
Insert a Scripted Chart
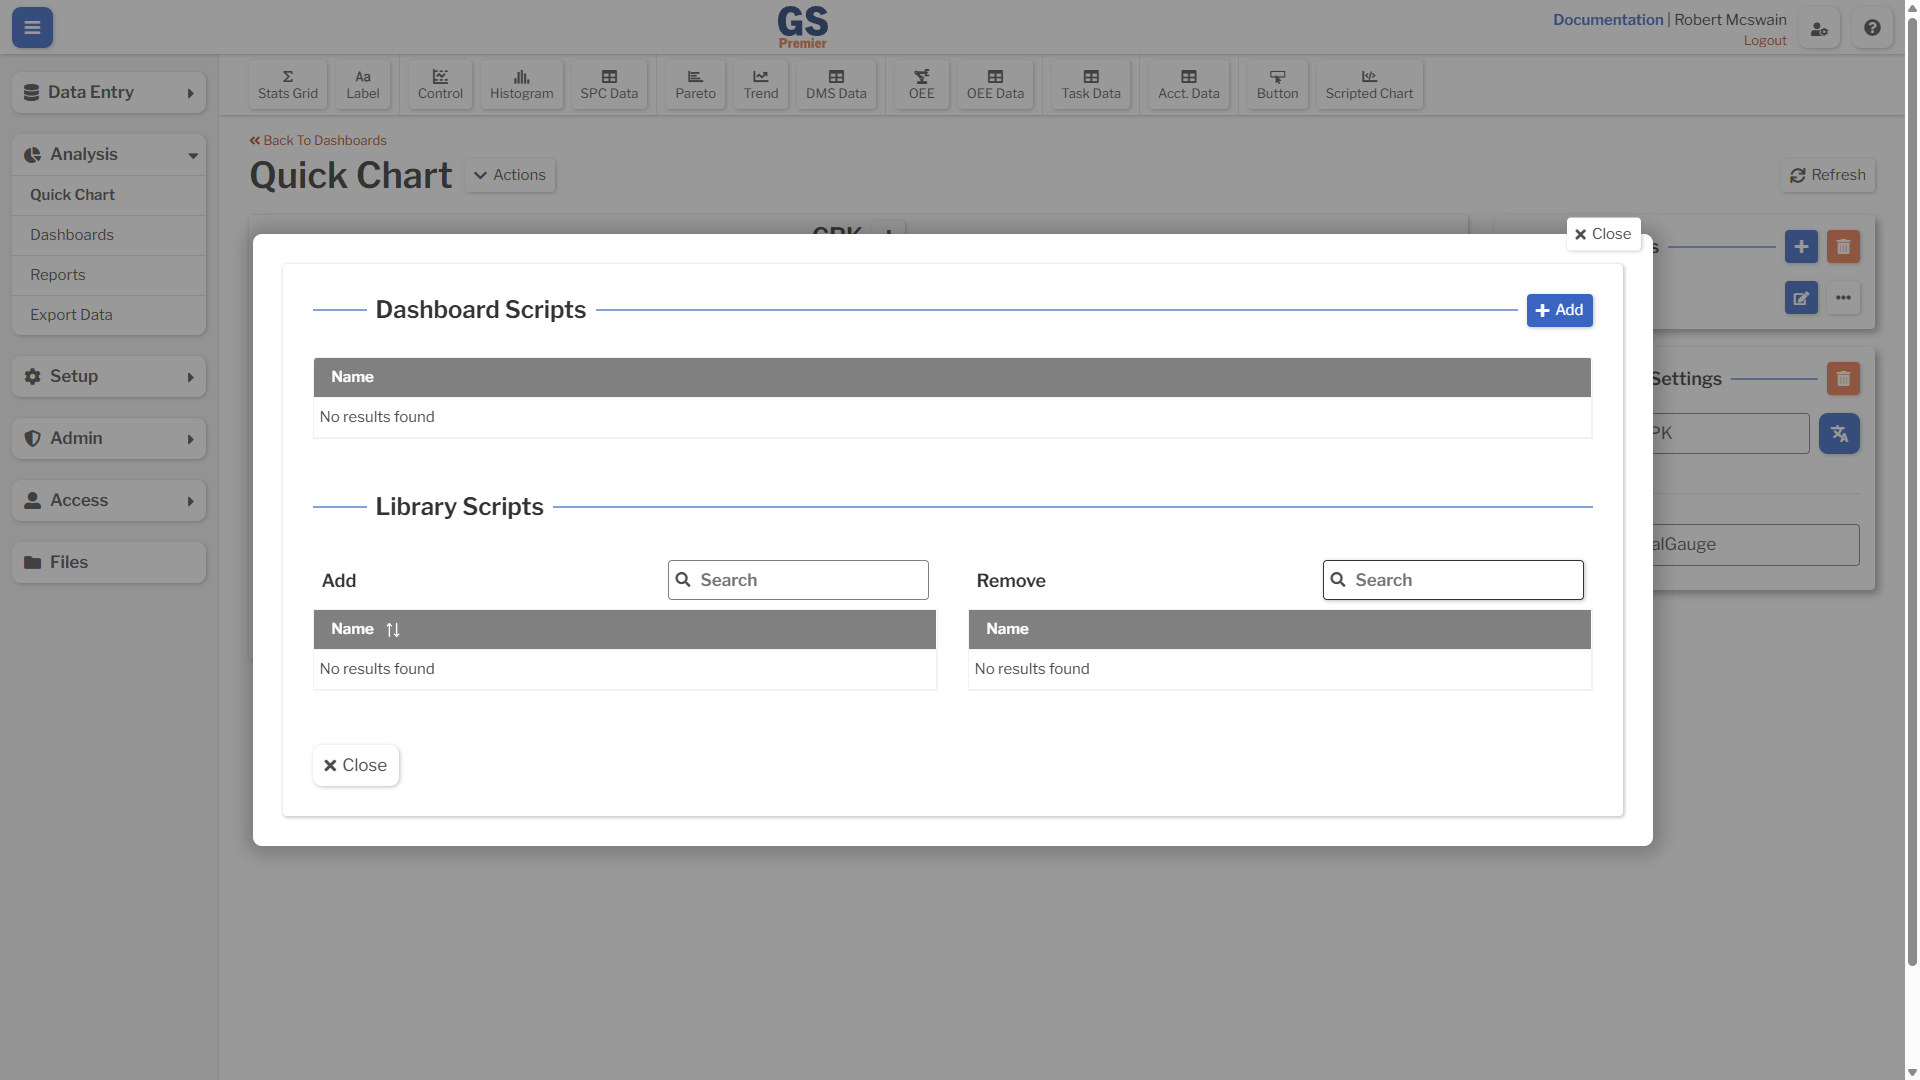tap(1369, 84)
